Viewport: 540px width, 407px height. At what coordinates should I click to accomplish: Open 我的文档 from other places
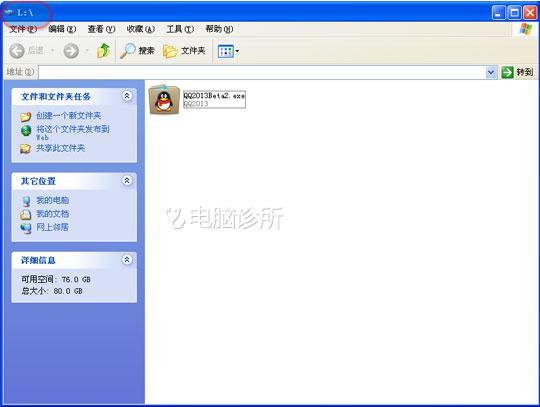[x=52, y=214]
